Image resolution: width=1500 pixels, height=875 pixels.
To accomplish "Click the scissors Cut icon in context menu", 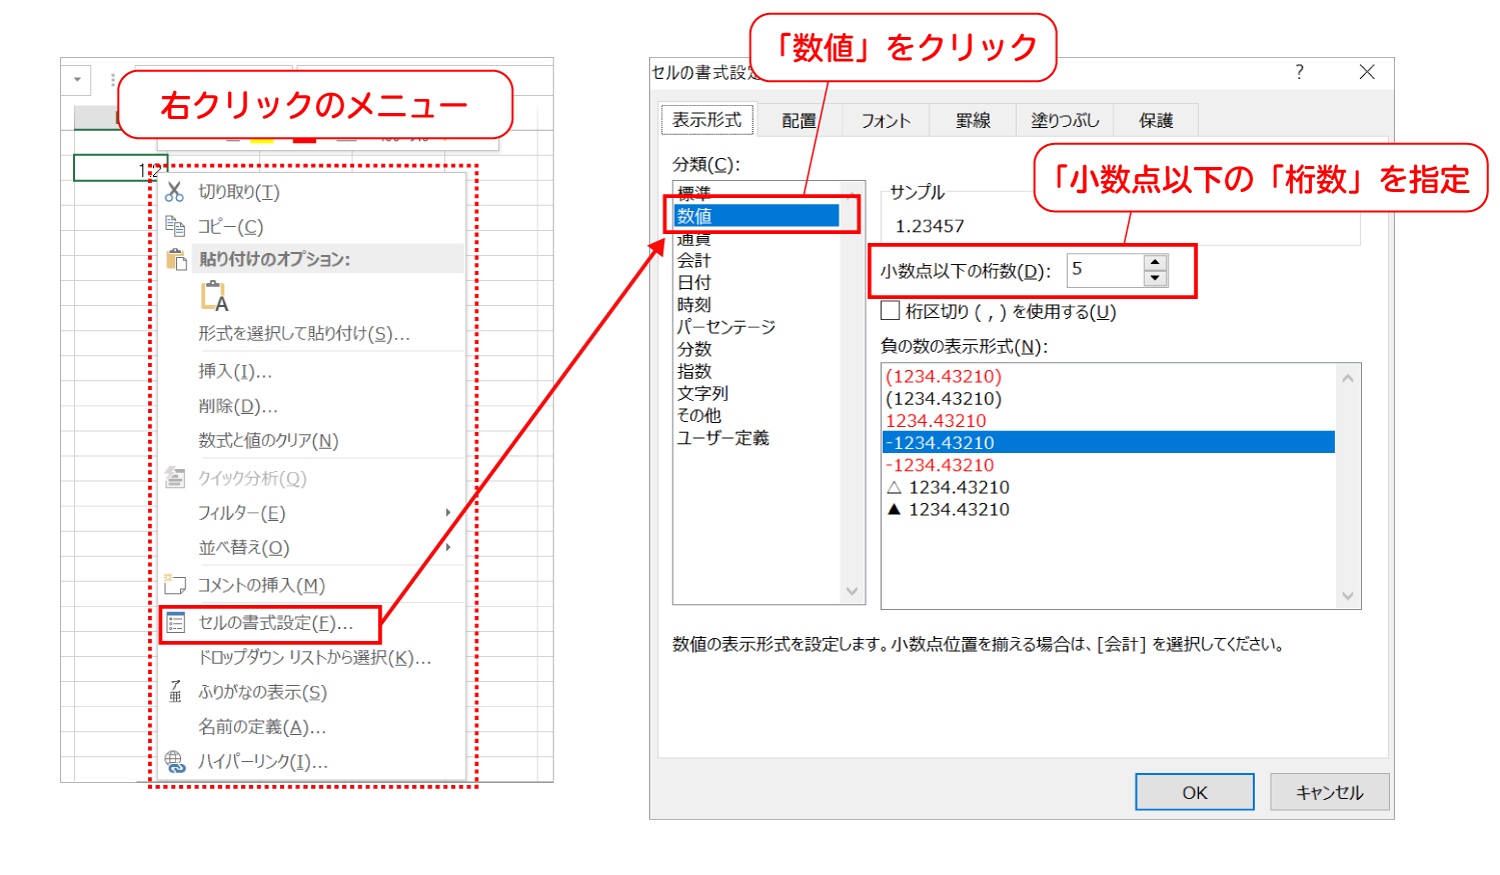I will pyautogui.click(x=175, y=191).
